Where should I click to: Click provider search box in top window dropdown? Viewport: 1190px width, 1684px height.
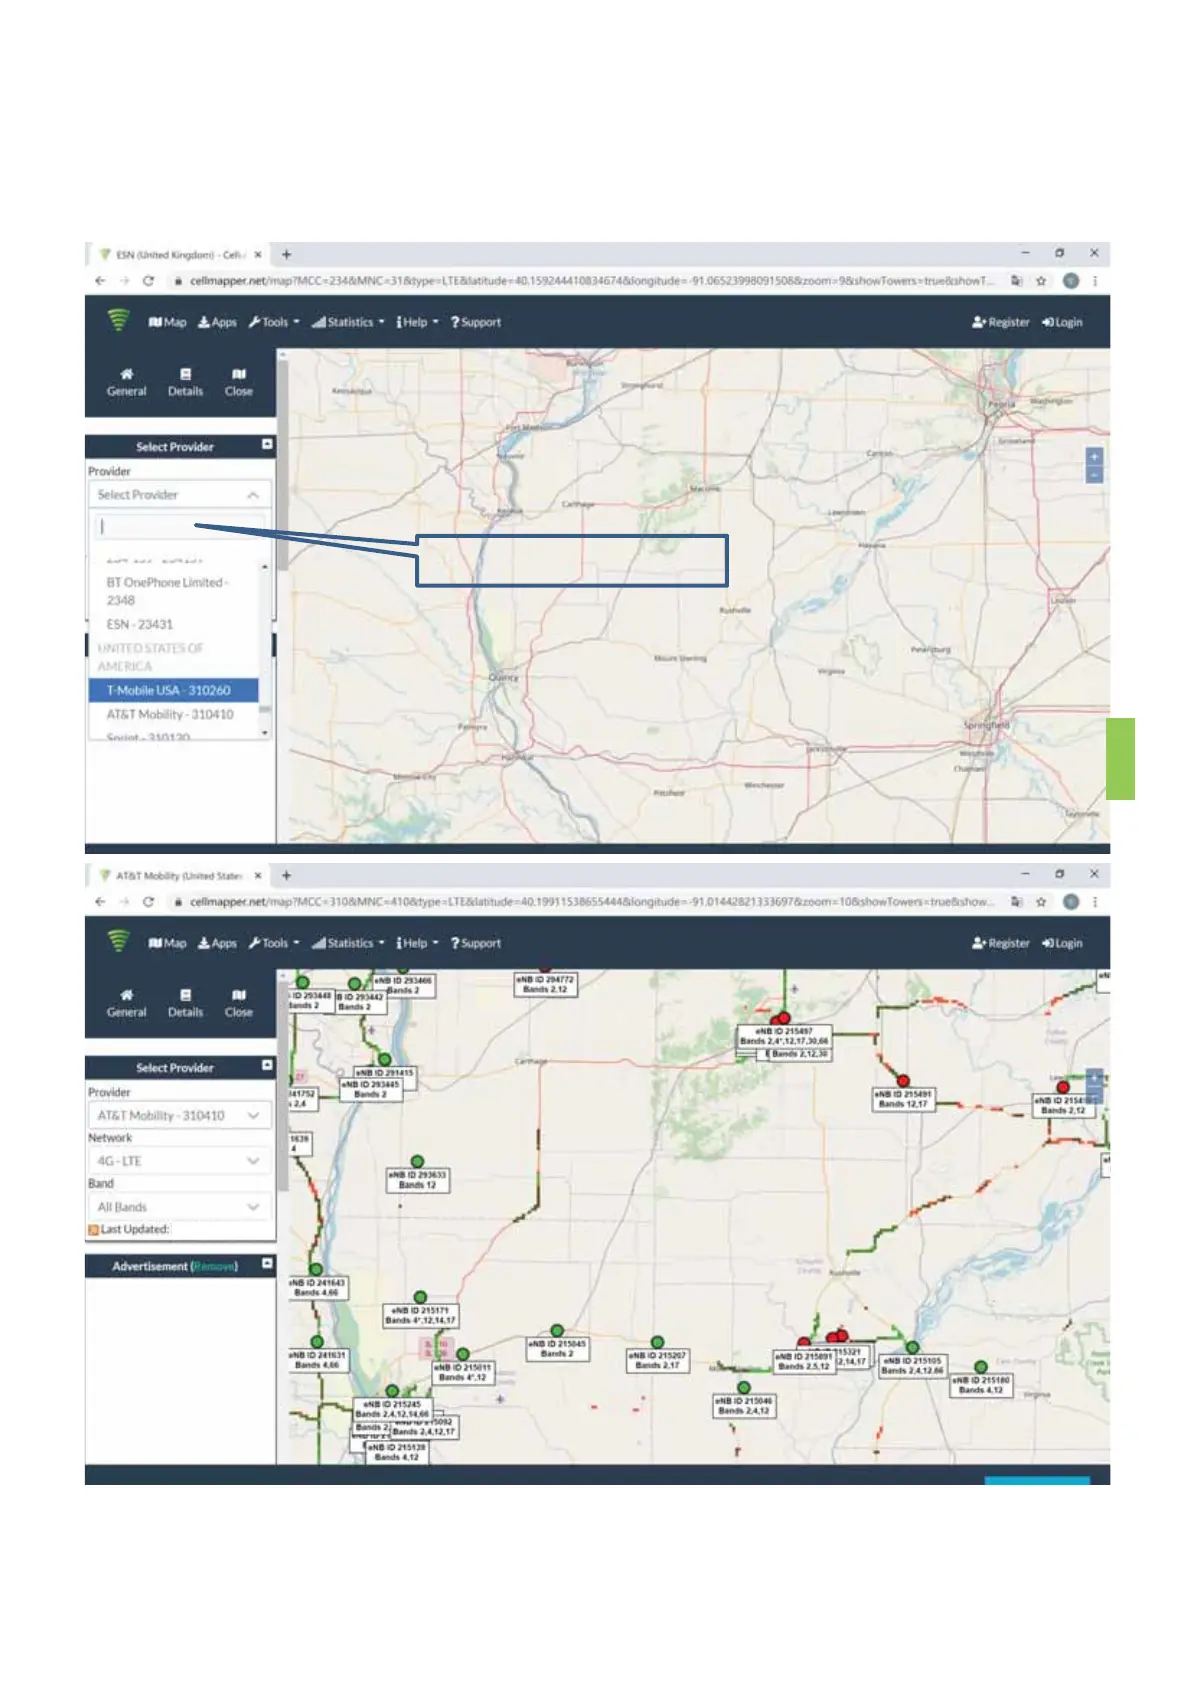pyautogui.click(x=180, y=526)
